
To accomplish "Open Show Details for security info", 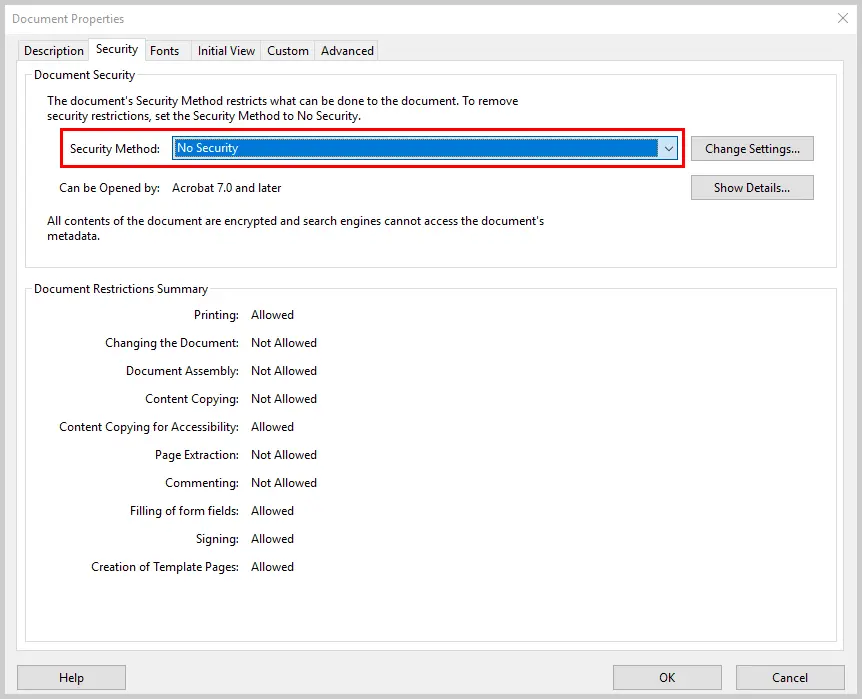I will tap(752, 187).
